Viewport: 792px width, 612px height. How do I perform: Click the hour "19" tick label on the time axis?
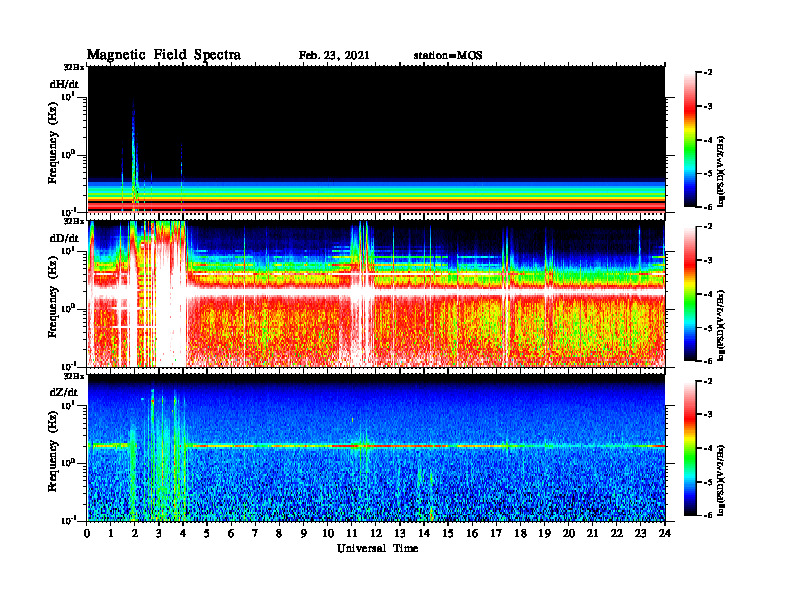[x=544, y=533]
